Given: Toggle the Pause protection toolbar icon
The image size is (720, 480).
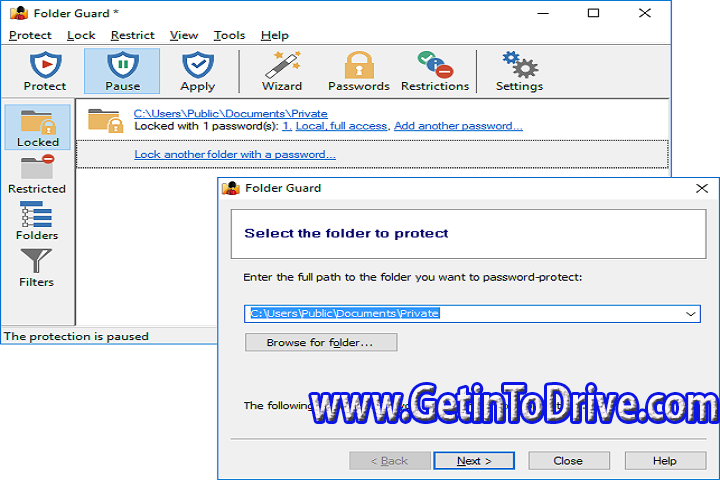Looking at the screenshot, I should coord(122,71).
